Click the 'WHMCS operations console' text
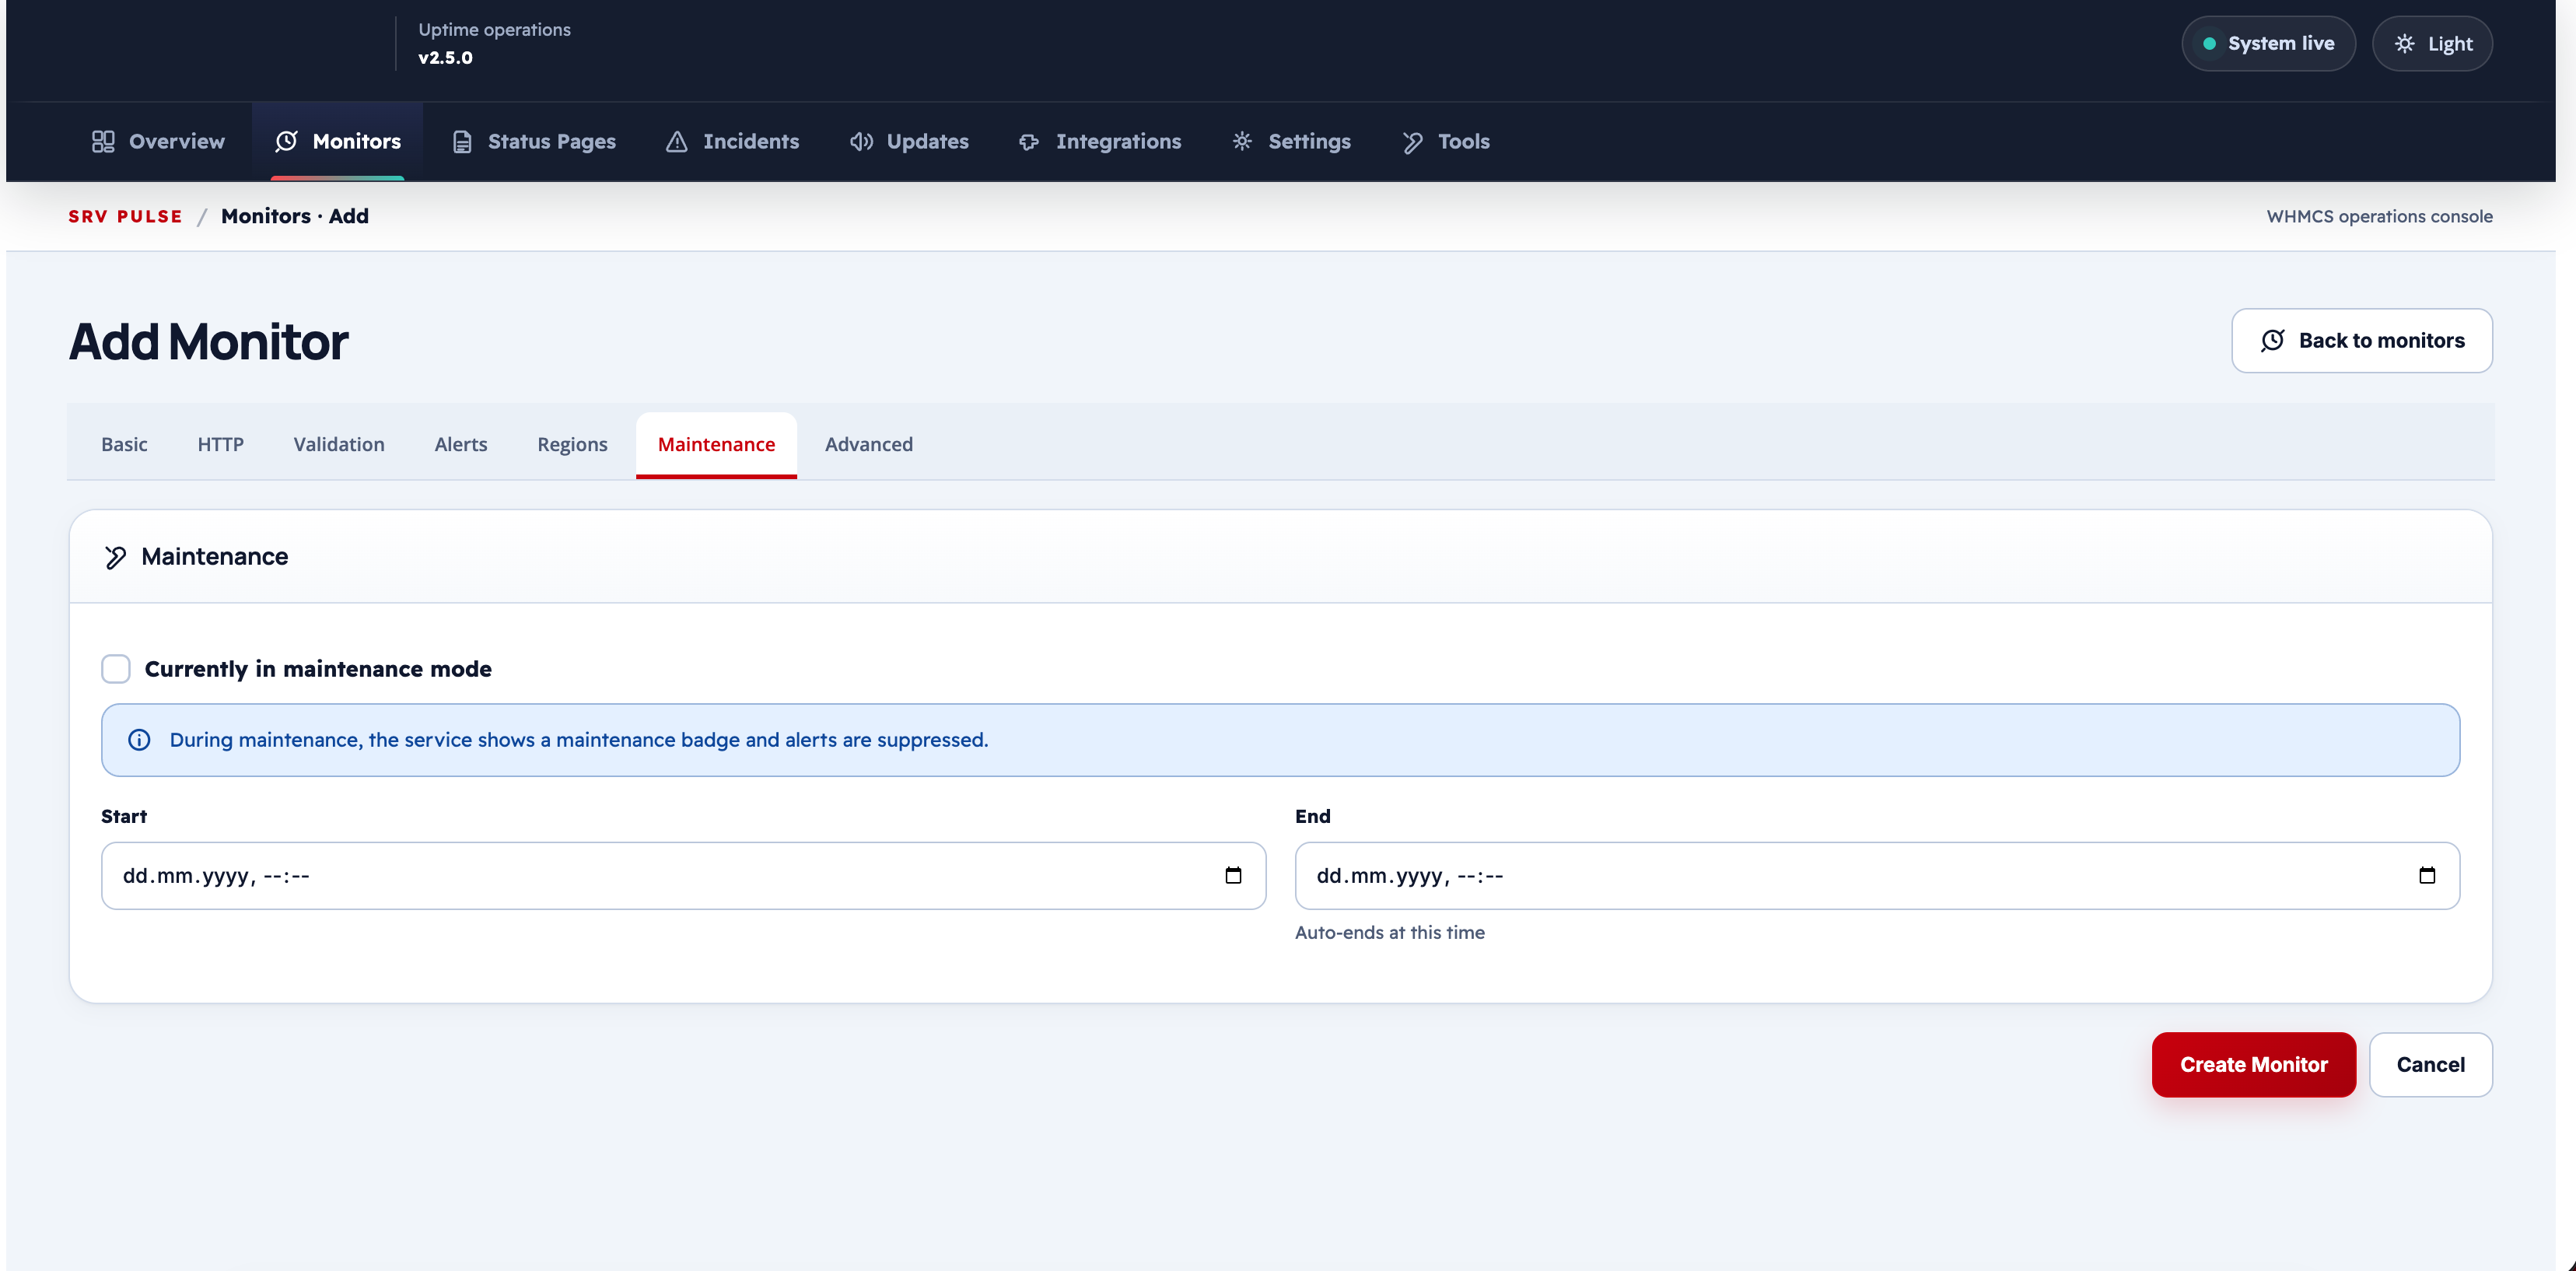The height and width of the screenshot is (1271, 2576). [2380, 217]
